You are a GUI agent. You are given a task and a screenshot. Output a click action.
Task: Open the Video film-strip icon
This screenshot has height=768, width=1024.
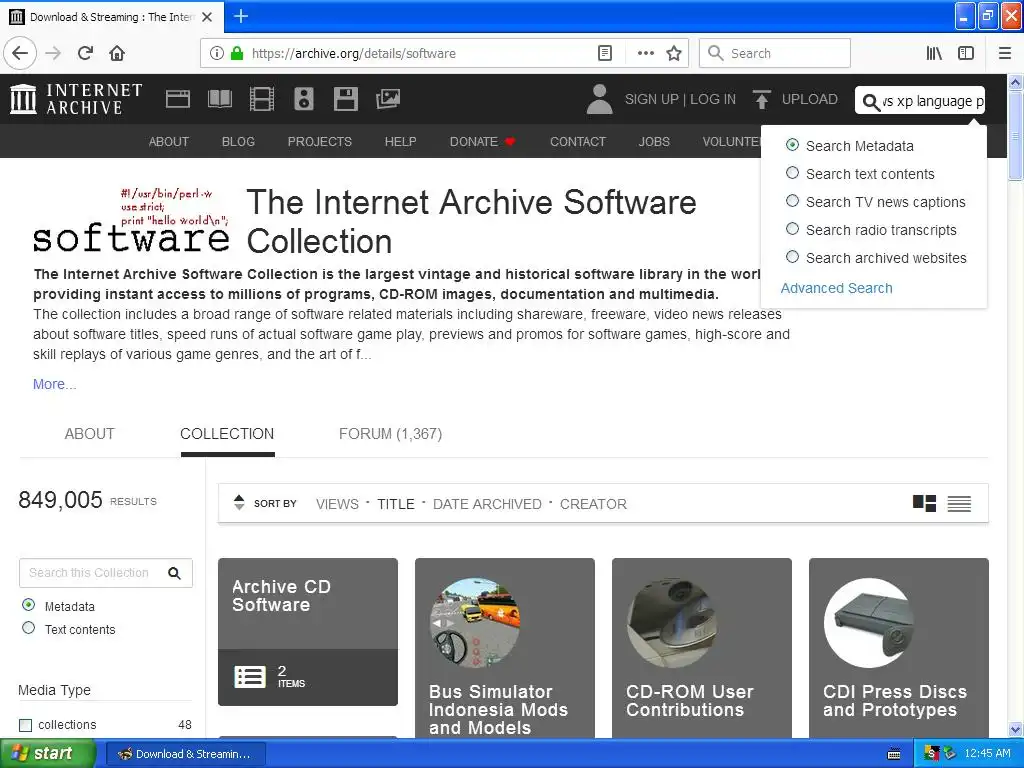[x=262, y=99]
